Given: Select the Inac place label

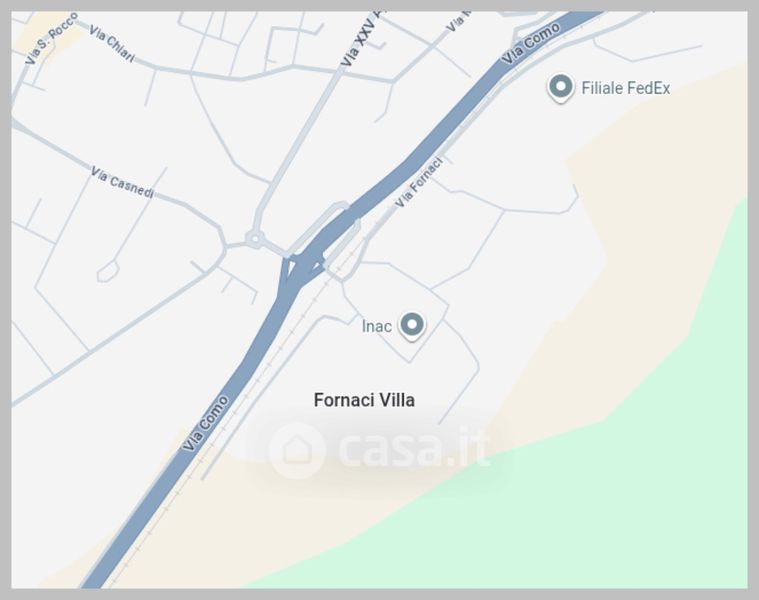Looking at the screenshot, I should (x=377, y=326).
